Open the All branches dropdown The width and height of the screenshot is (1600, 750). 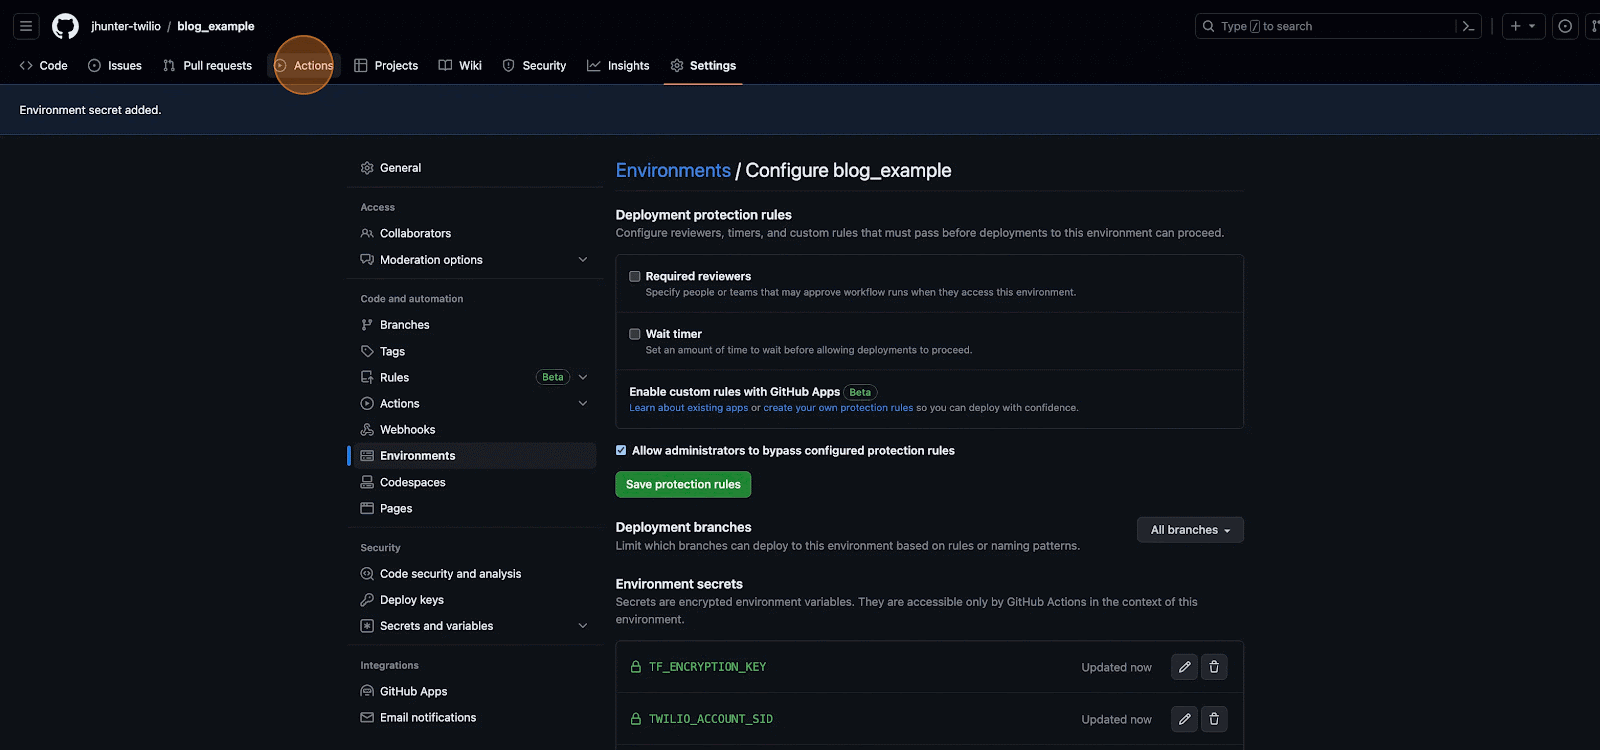tap(1190, 530)
